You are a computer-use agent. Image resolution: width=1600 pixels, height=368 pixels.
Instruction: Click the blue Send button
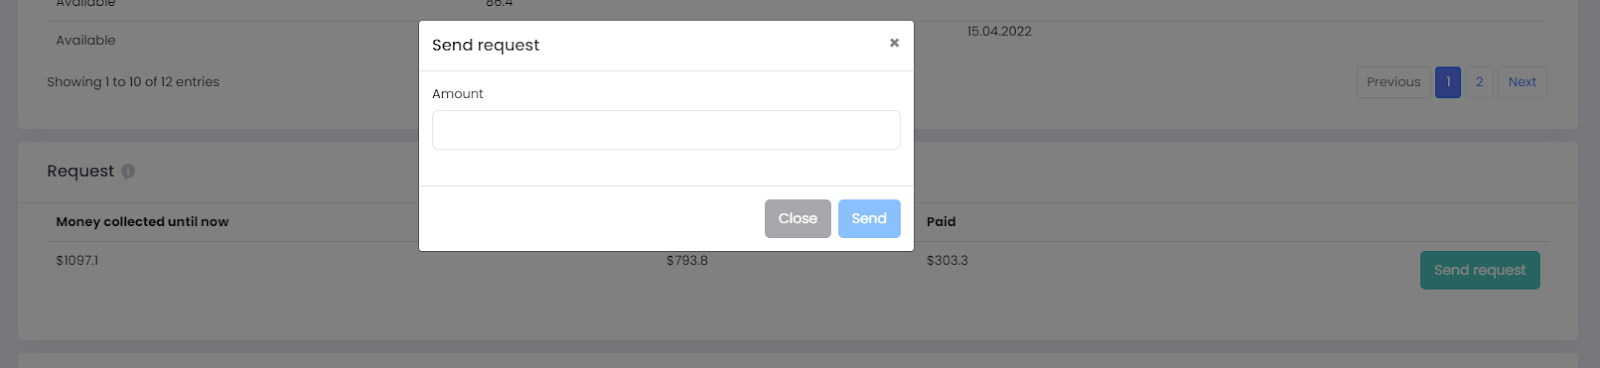(x=869, y=219)
